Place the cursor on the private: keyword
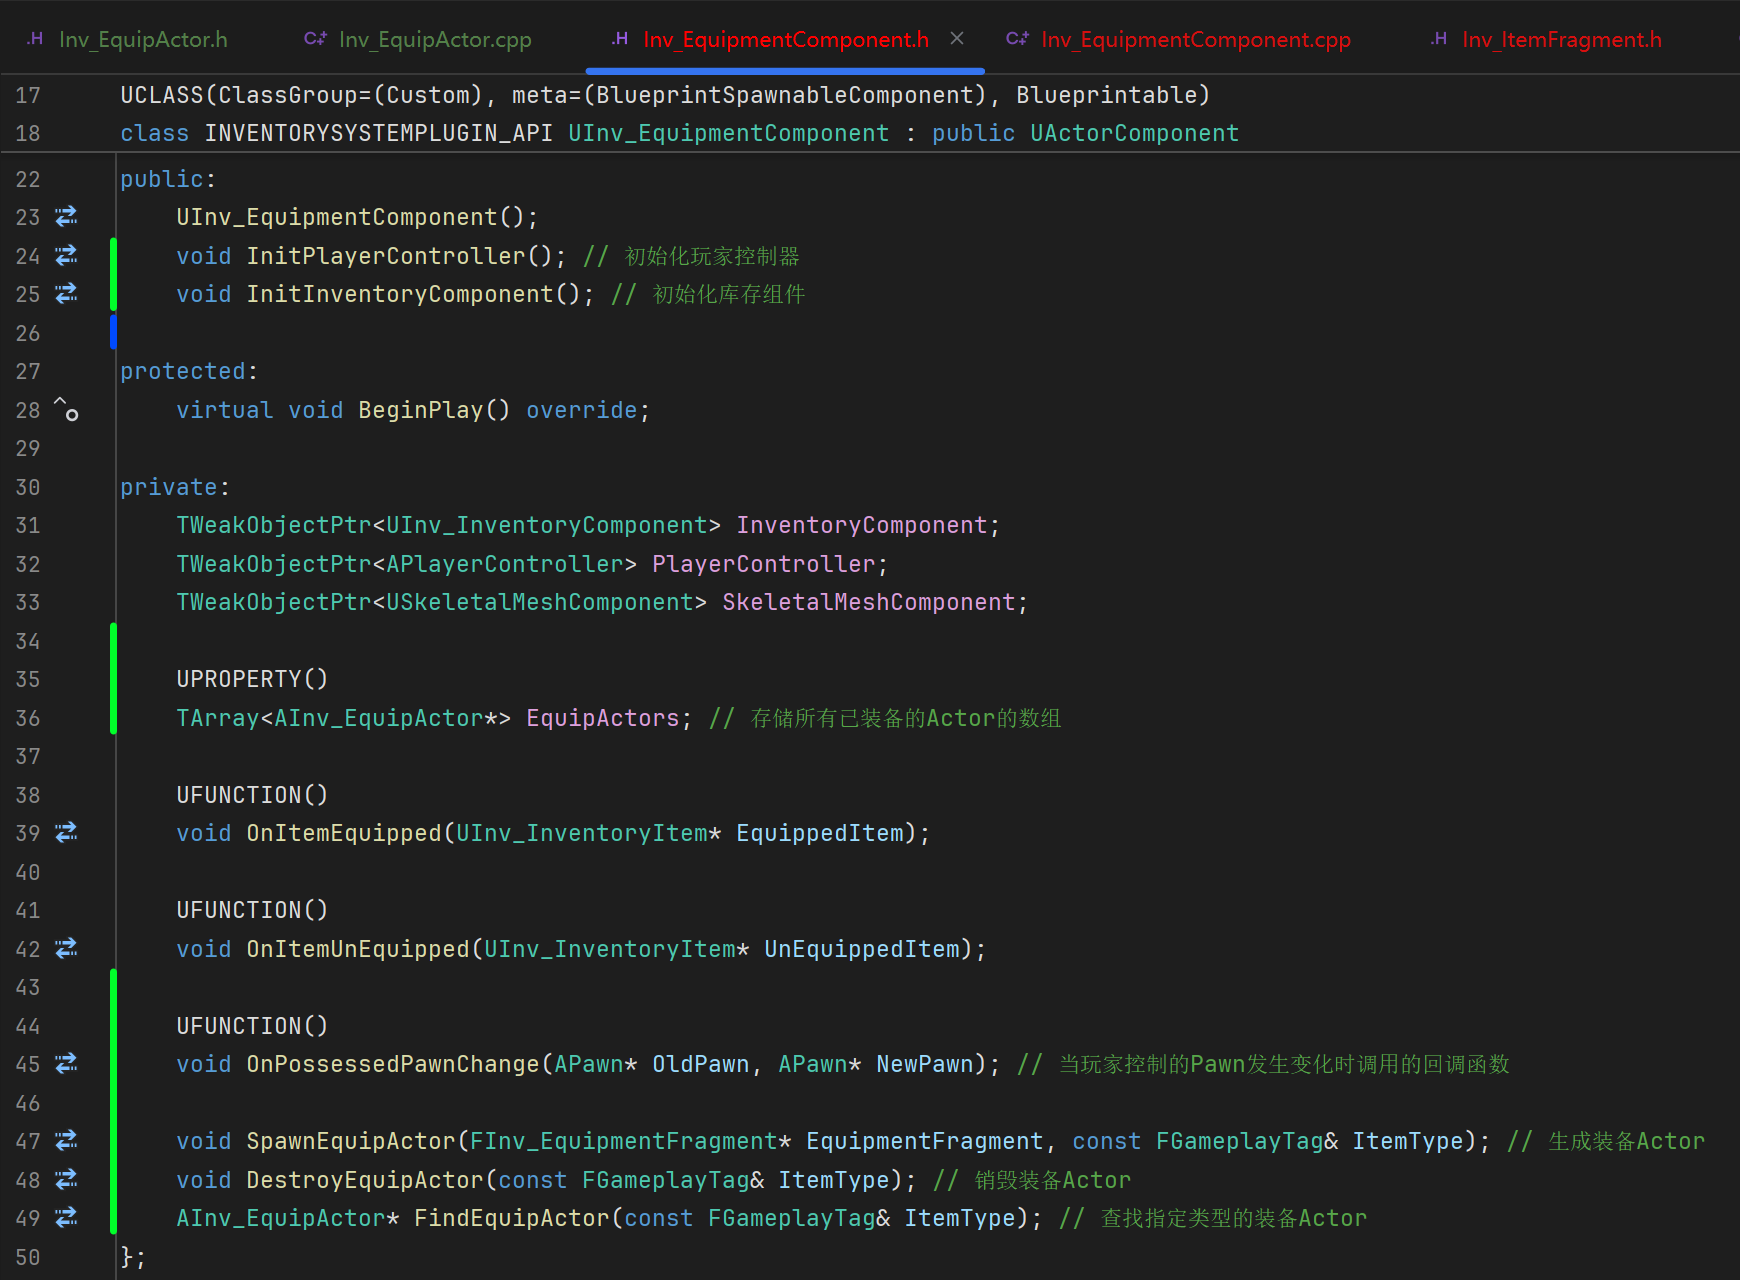1740x1280 pixels. coord(175,487)
